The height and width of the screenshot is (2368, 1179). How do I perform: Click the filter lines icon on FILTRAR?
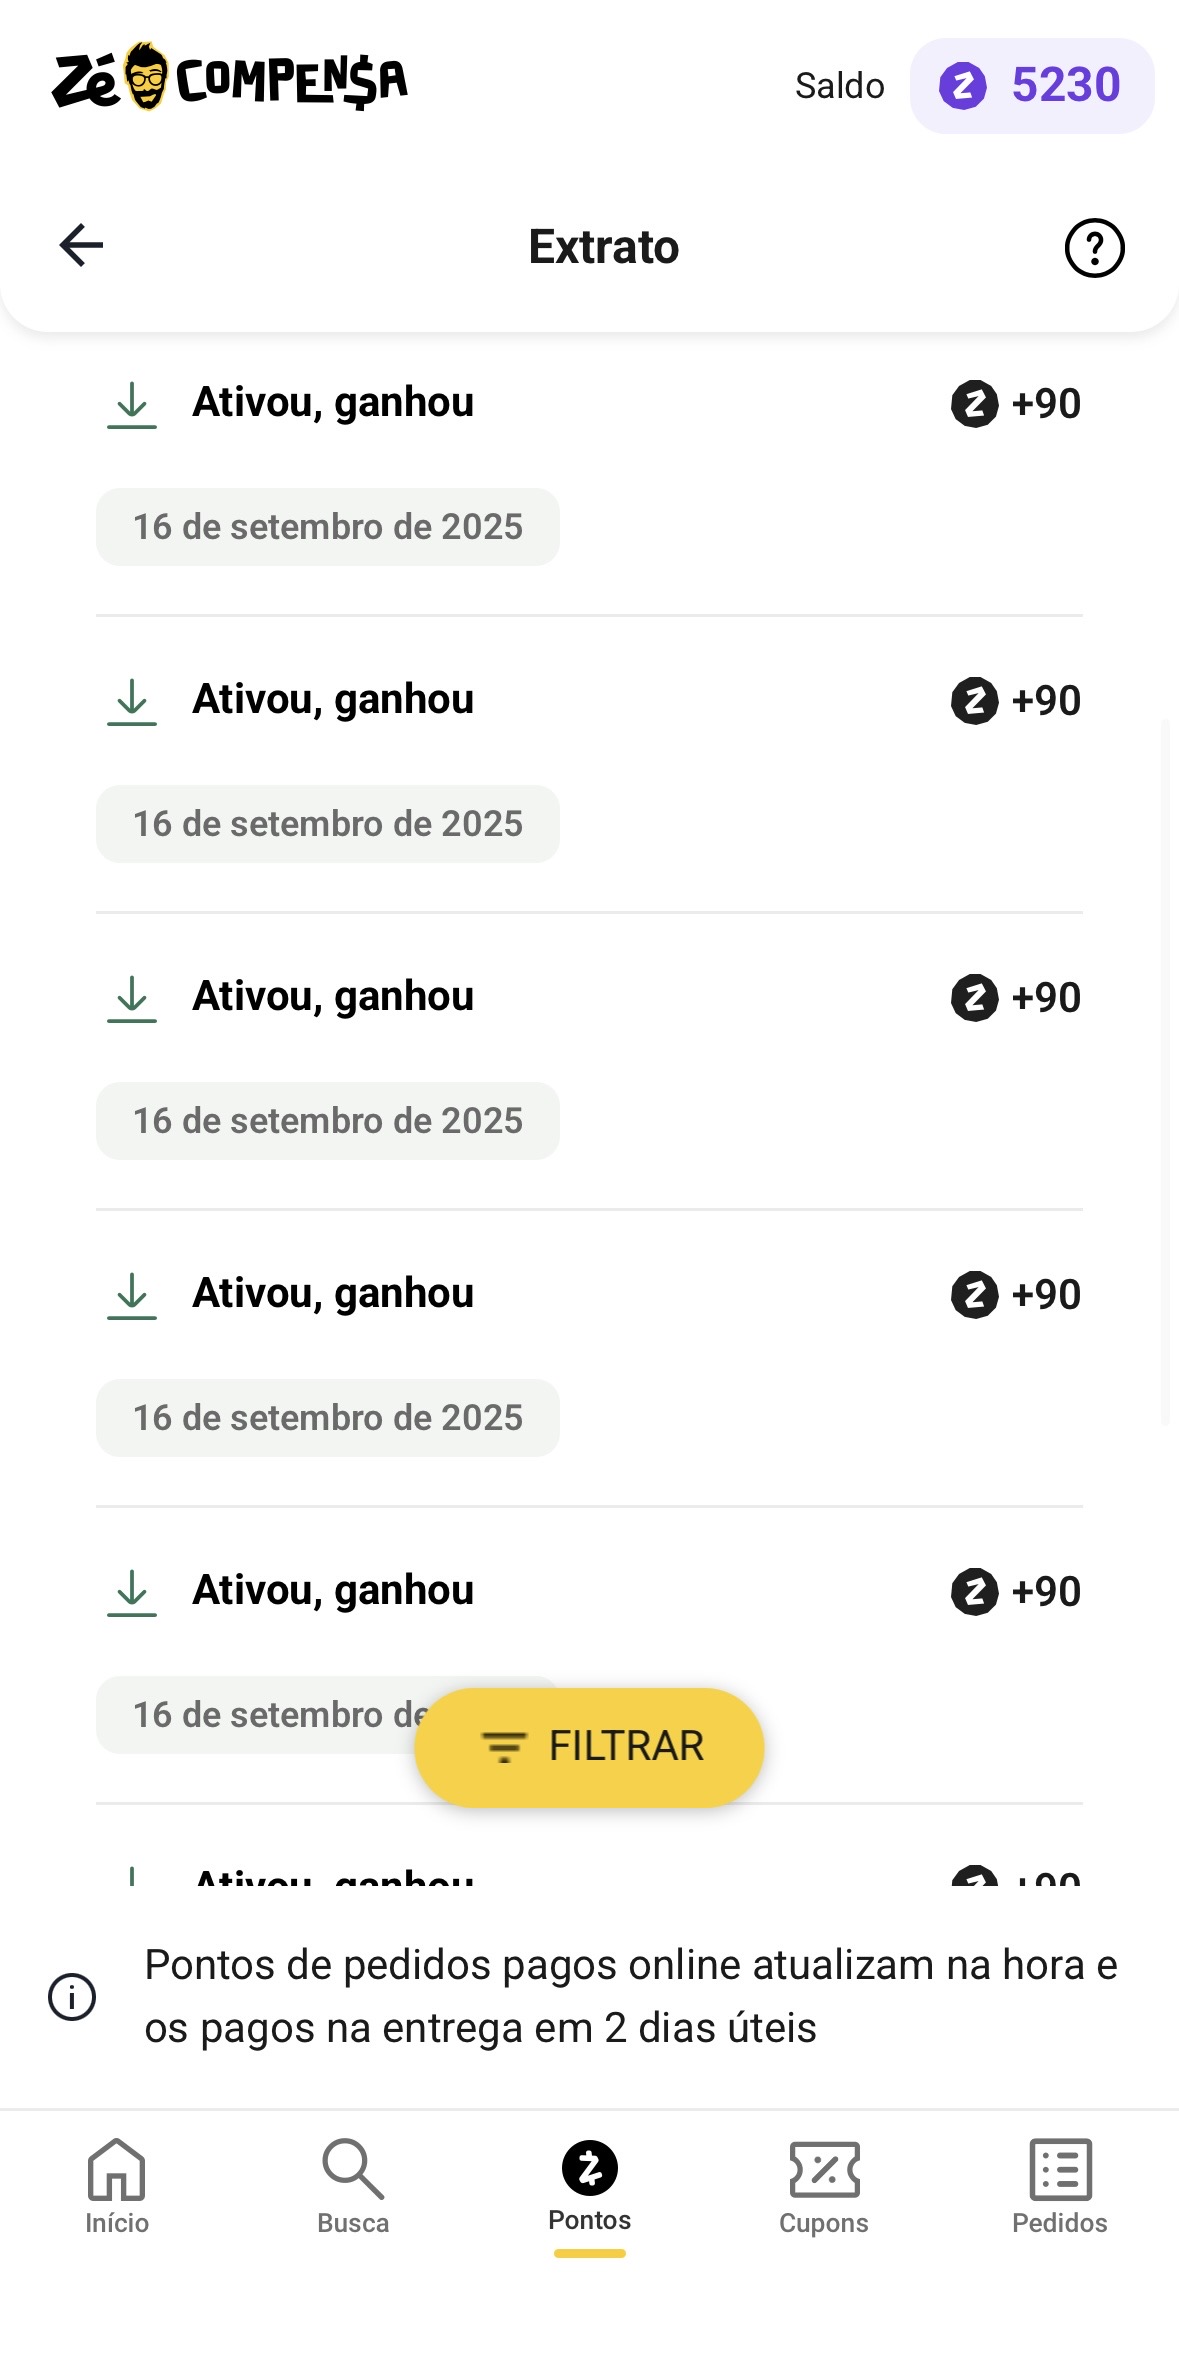504,1747
